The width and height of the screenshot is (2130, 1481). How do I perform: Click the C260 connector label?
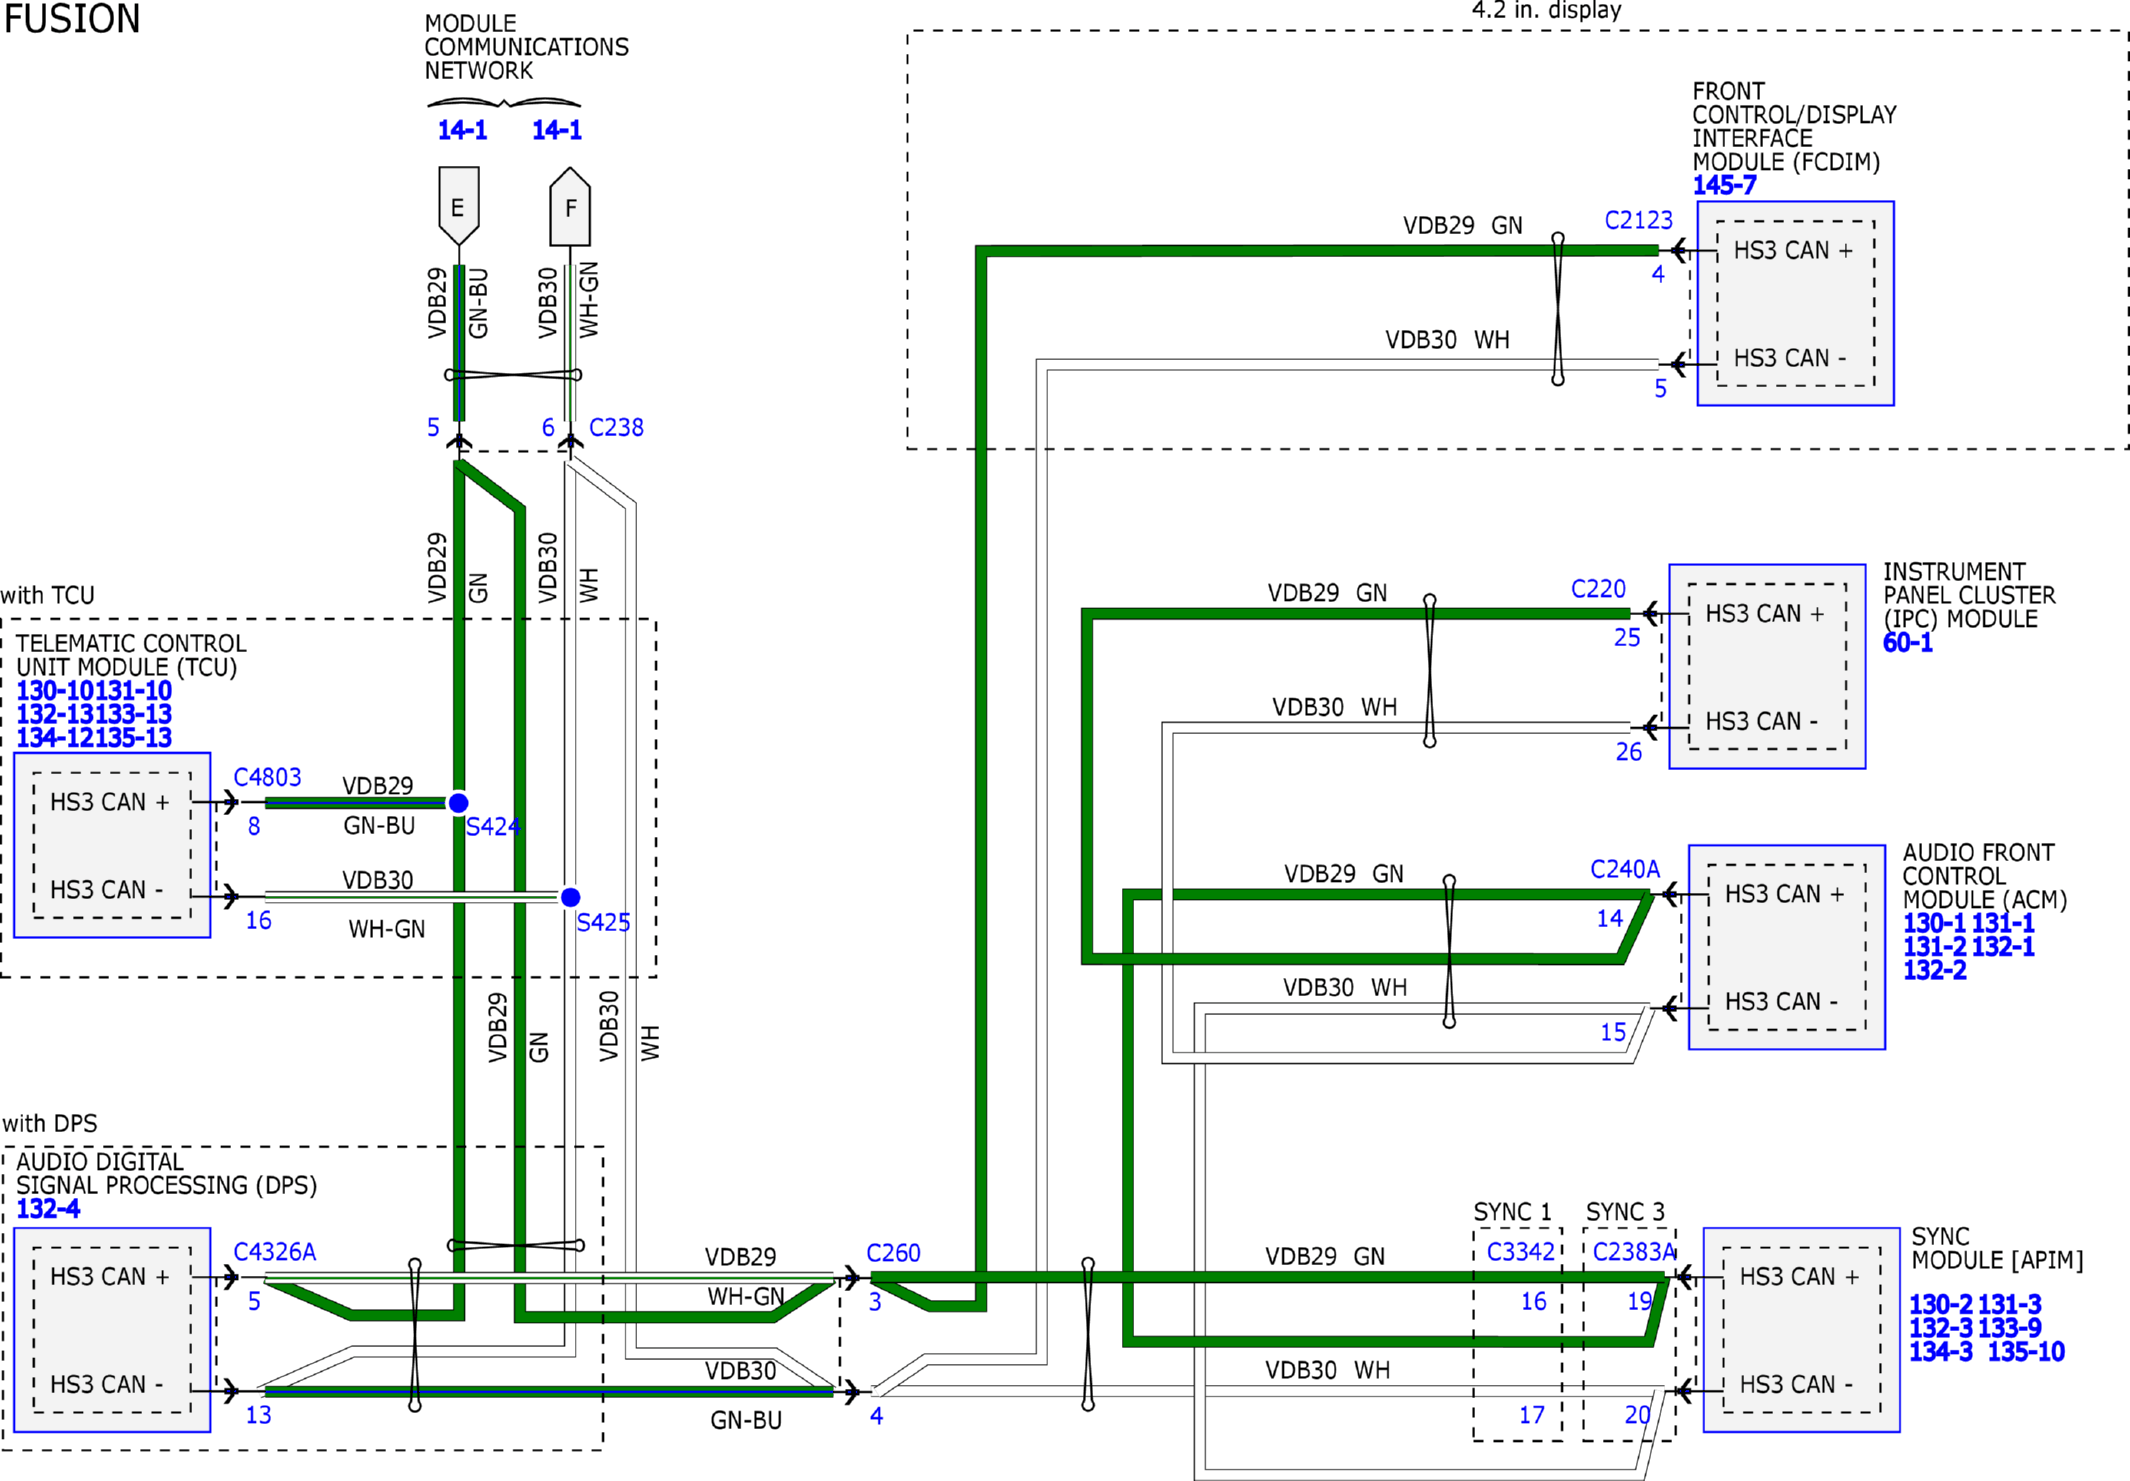893,1253
